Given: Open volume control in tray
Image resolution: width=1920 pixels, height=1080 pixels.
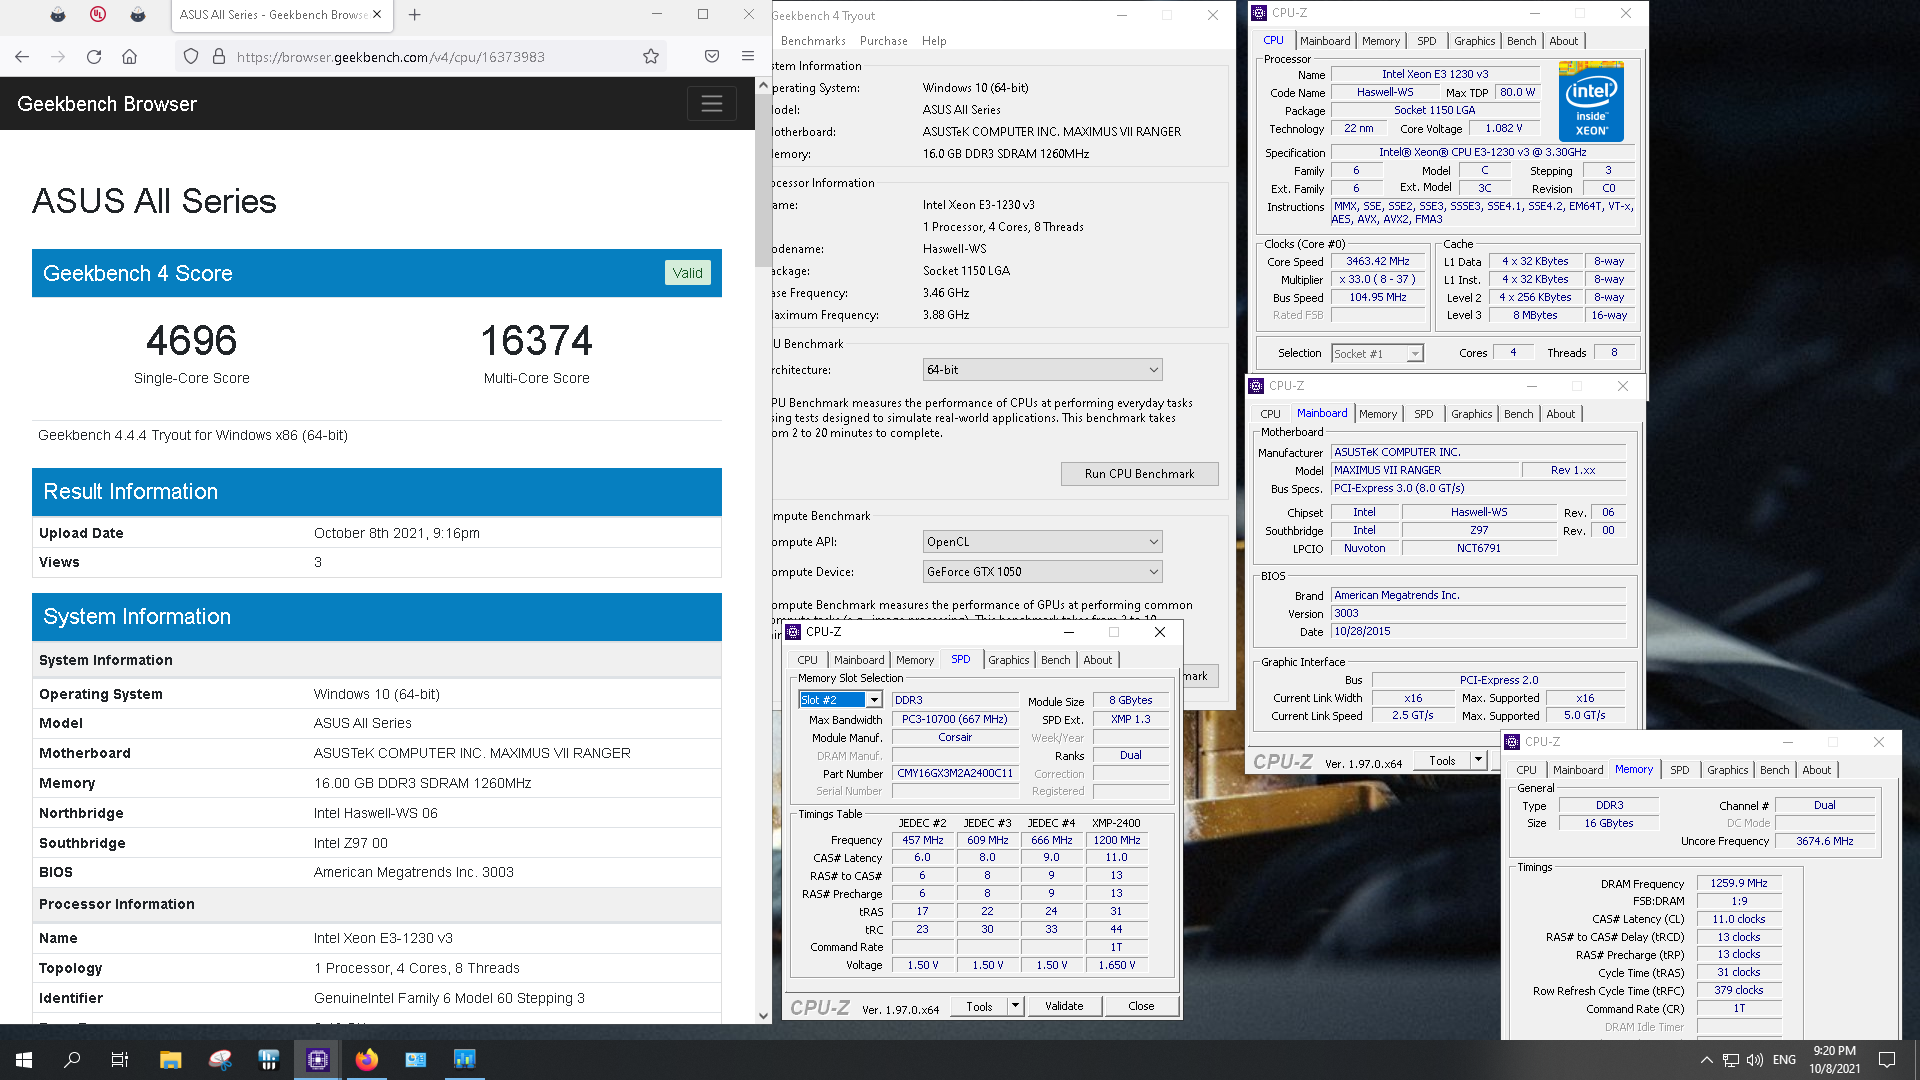Looking at the screenshot, I should [x=1755, y=1060].
